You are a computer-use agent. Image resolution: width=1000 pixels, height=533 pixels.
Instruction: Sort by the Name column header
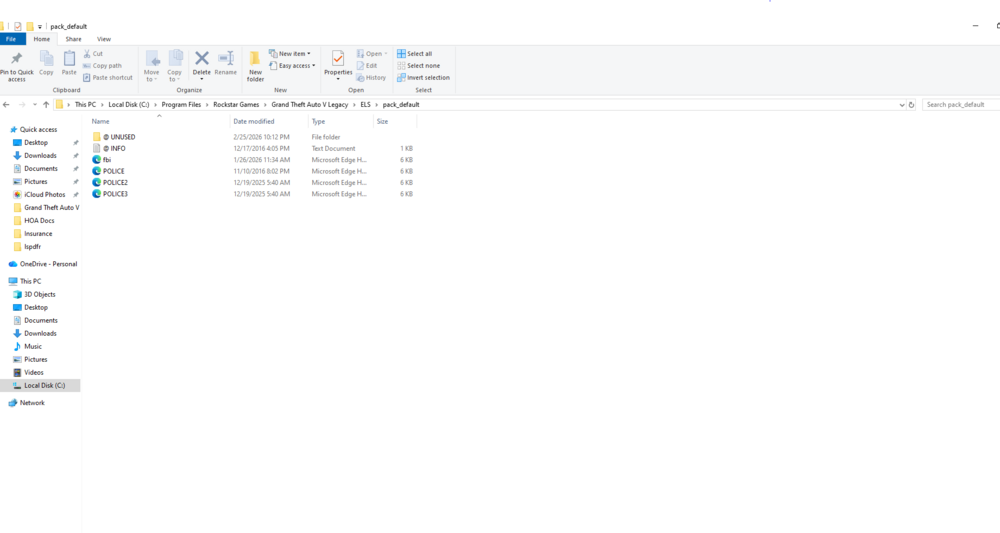pos(100,121)
